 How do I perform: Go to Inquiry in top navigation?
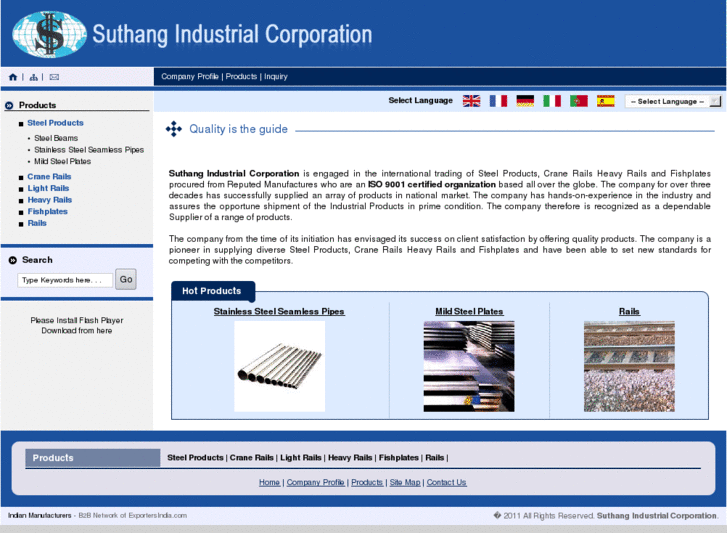[275, 76]
